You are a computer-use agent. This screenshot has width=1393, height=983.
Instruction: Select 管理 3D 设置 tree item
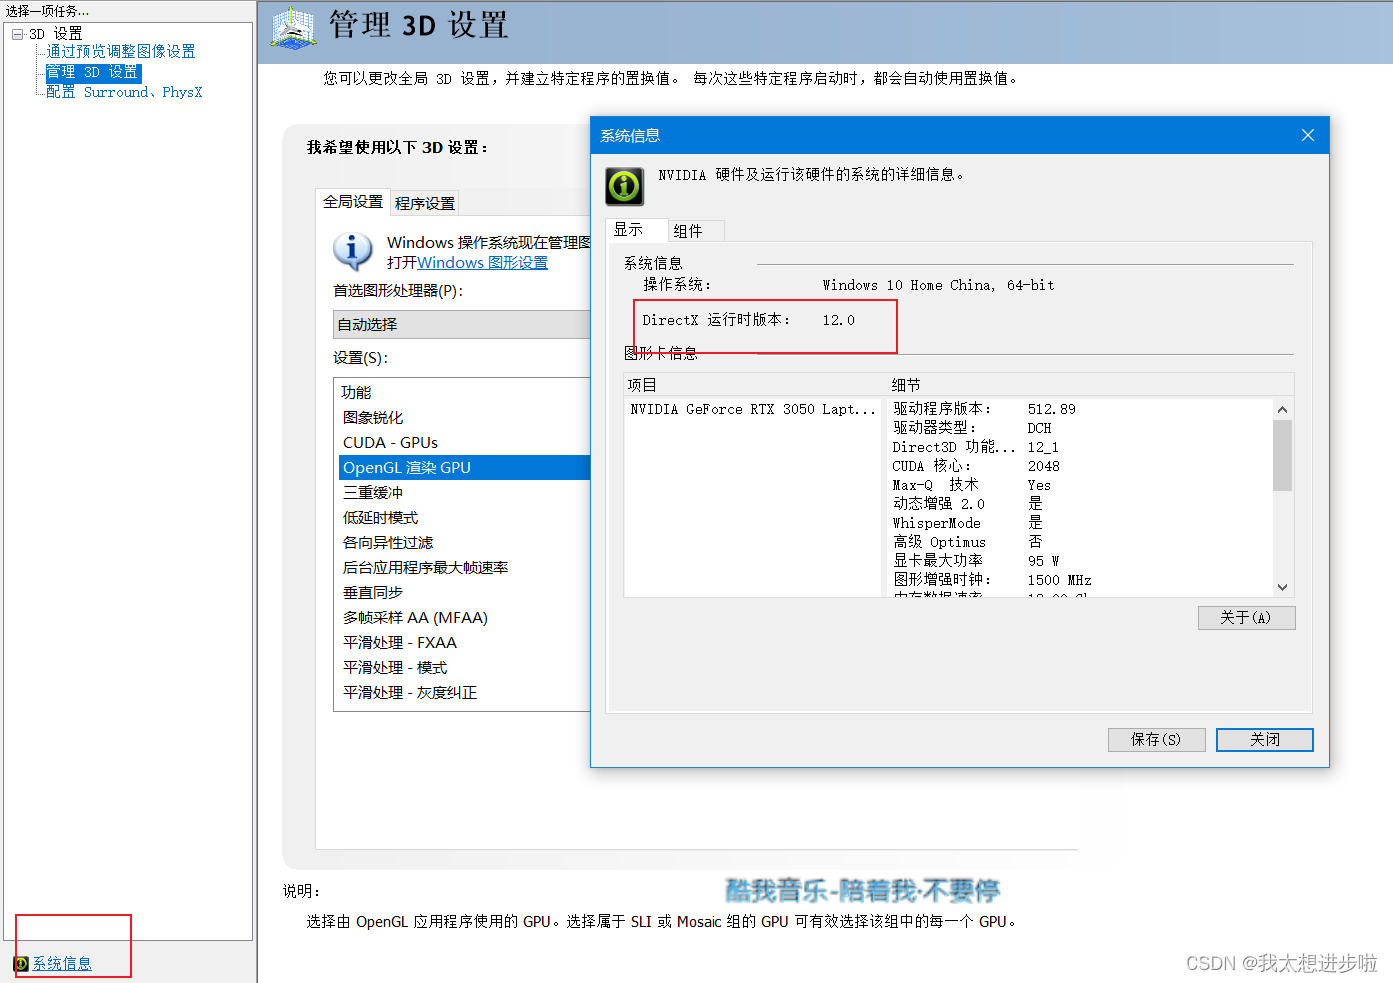(93, 73)
